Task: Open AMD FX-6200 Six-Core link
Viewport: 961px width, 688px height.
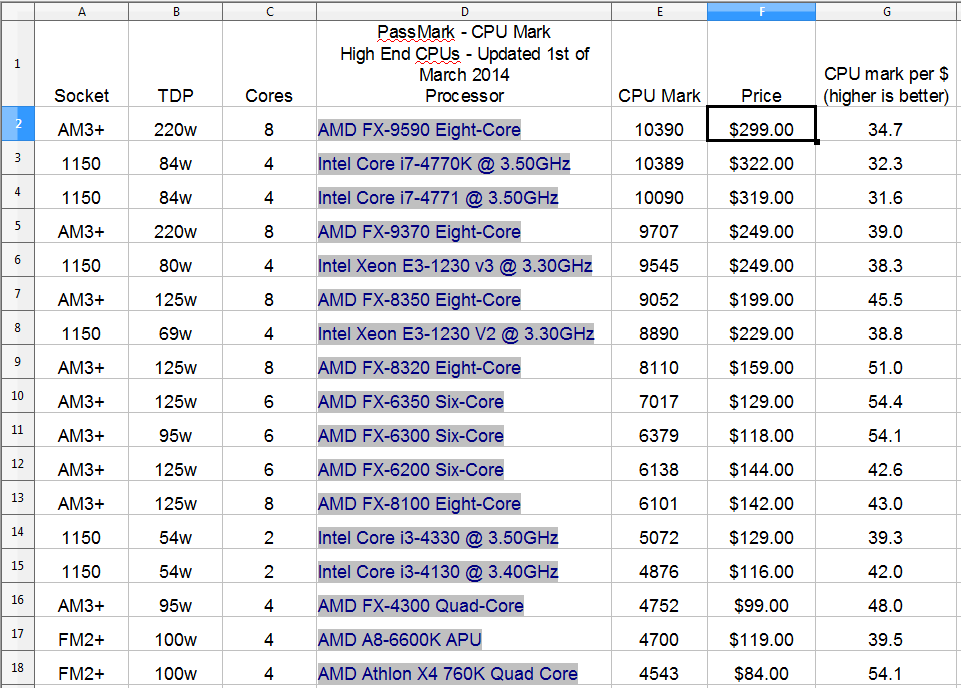Action: (411, 469)
